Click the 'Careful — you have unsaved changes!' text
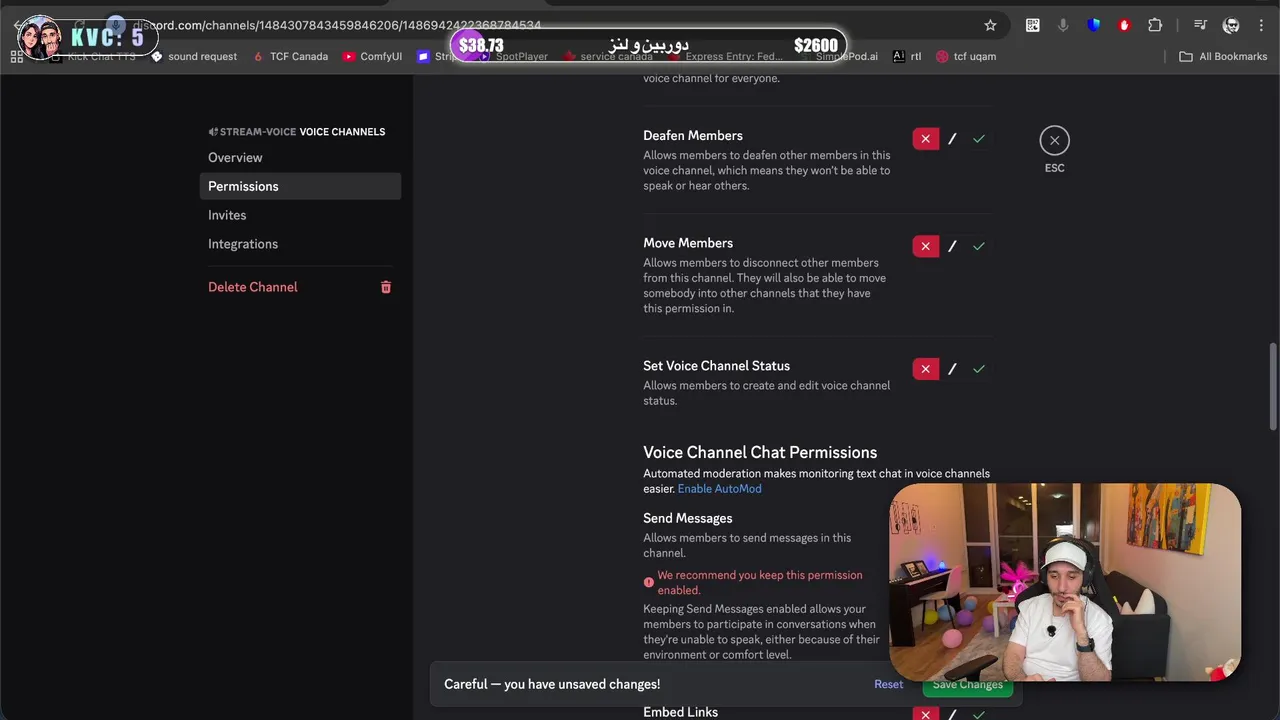Screen dimensions: 1280x720 click(552, 684)
